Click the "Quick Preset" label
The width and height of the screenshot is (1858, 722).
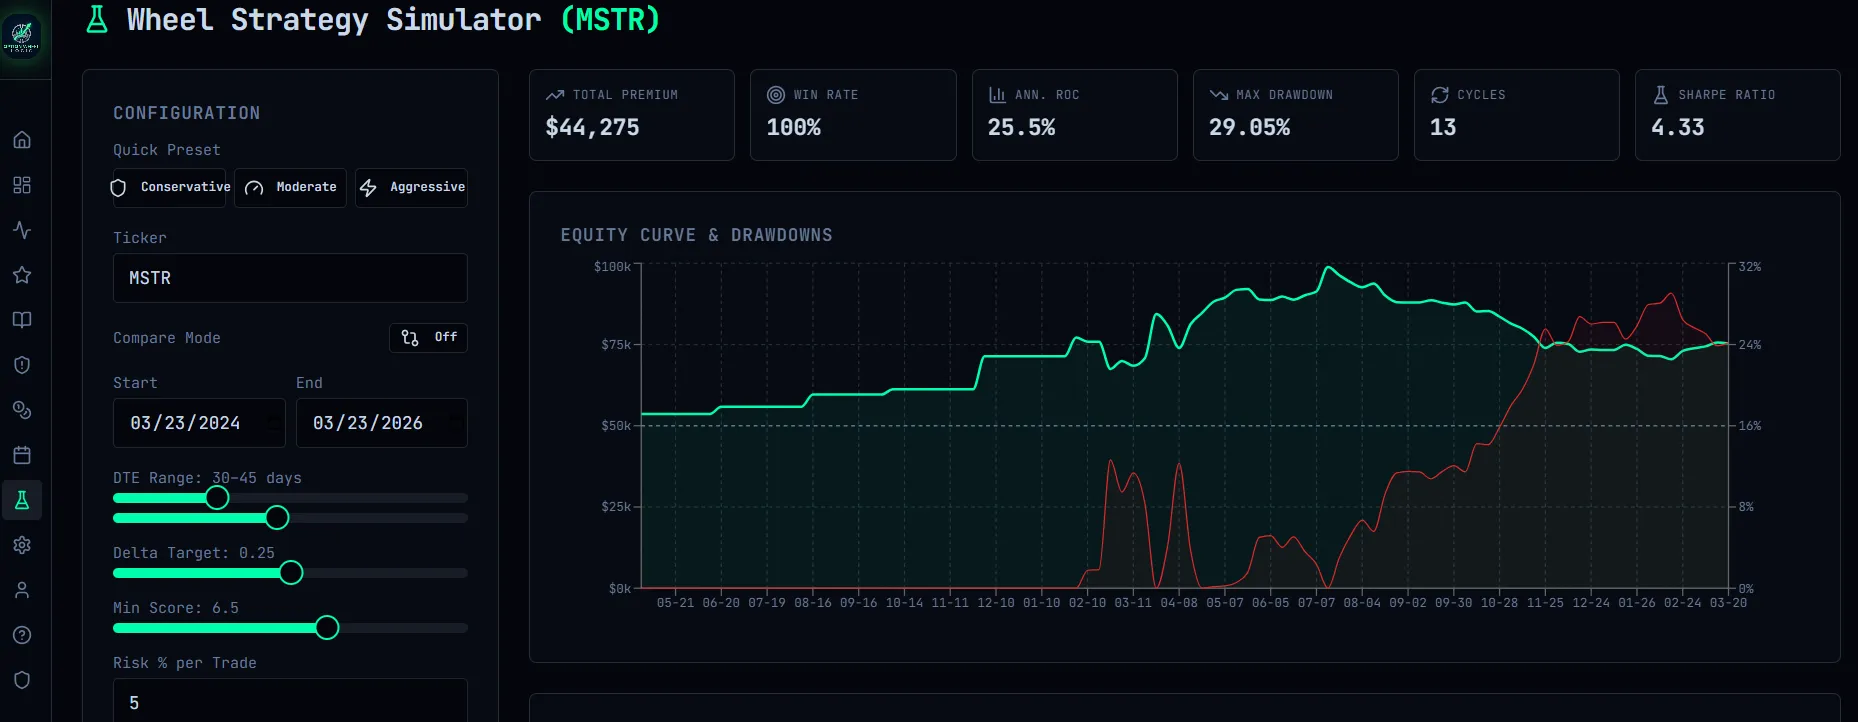coord(167,150)
